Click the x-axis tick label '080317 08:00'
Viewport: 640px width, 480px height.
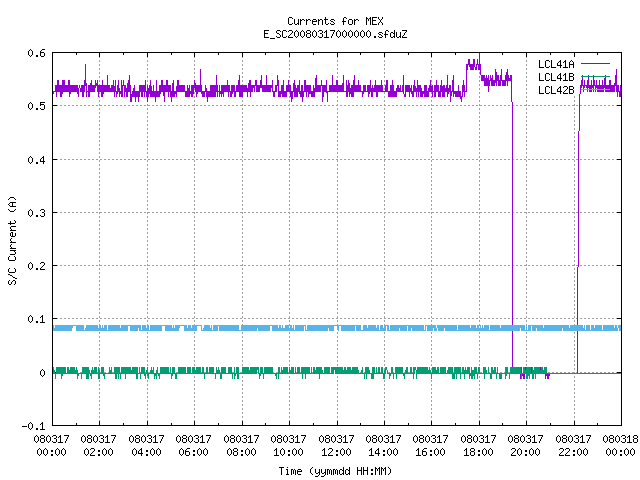pyautogui.click(x=241, y=446)
